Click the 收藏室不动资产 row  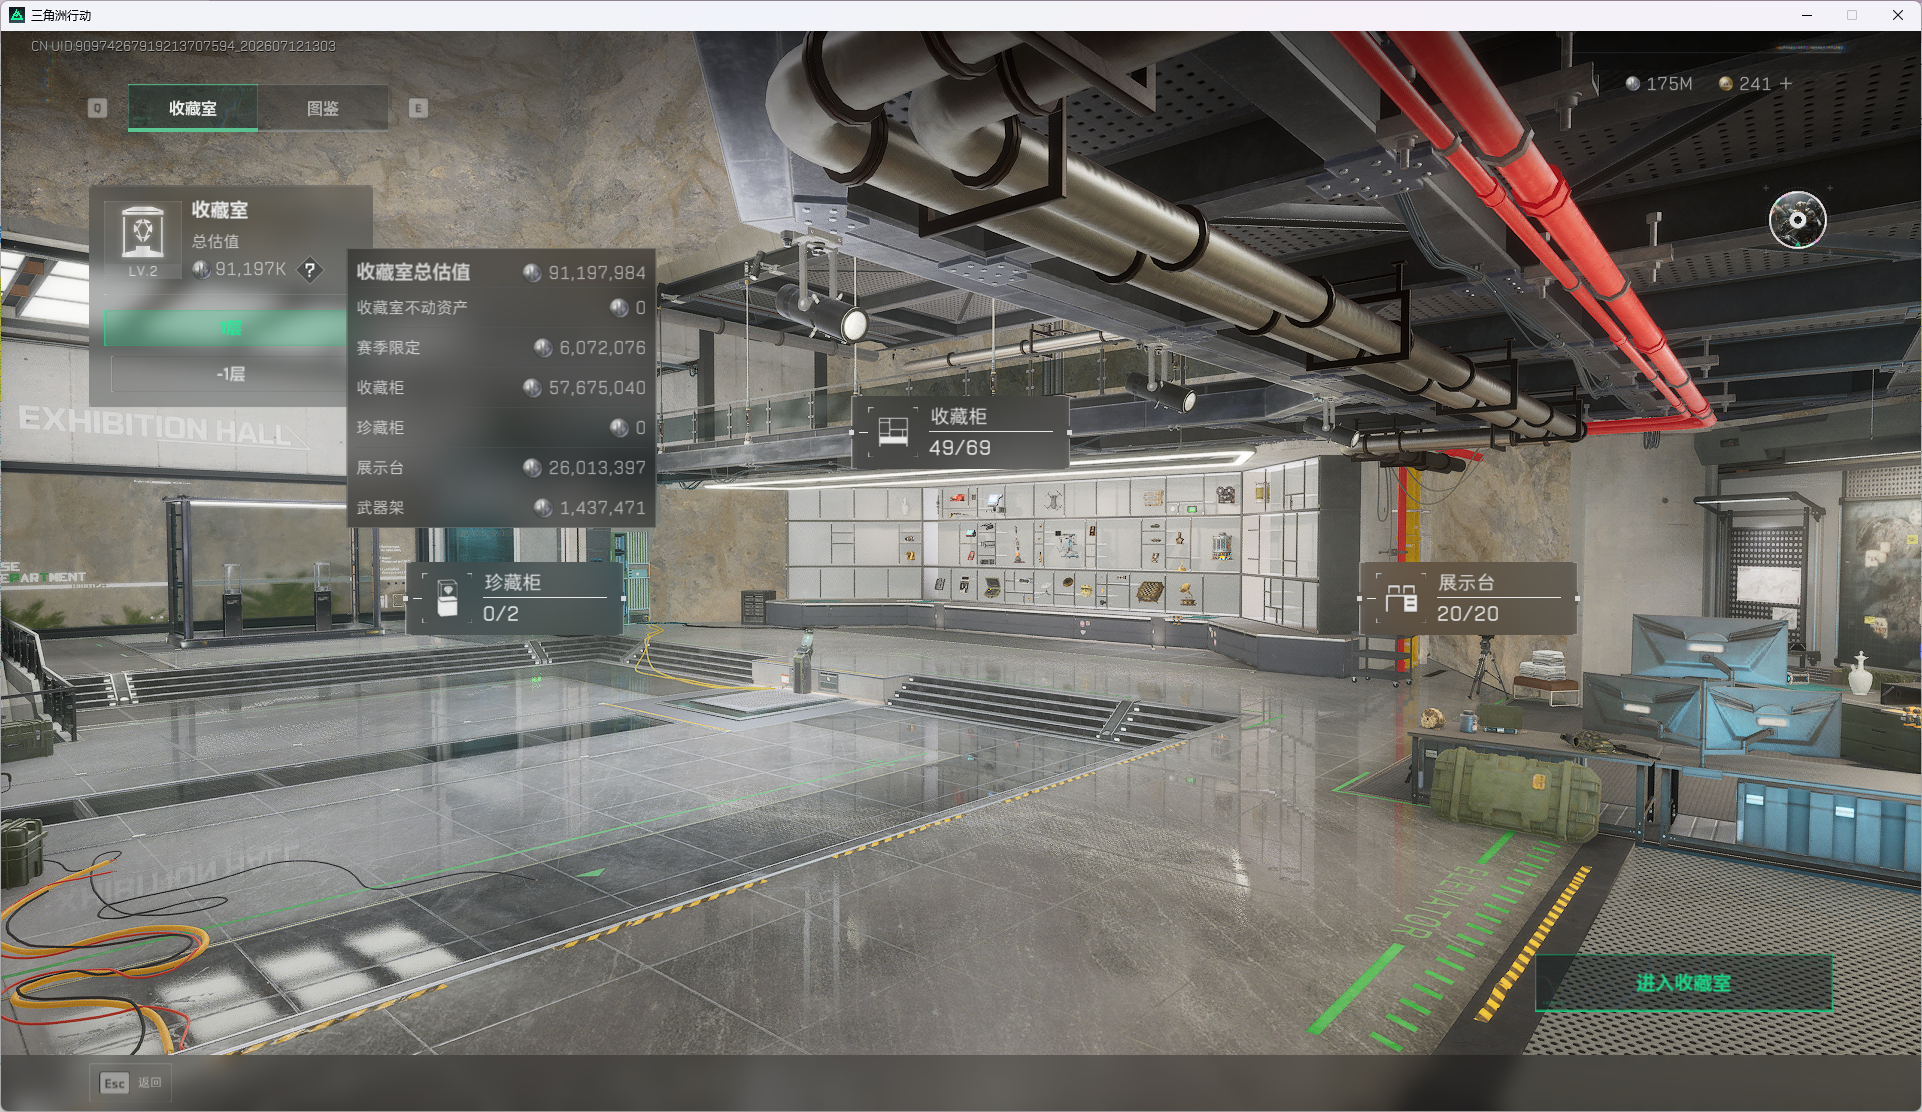(x=501, y=308)
